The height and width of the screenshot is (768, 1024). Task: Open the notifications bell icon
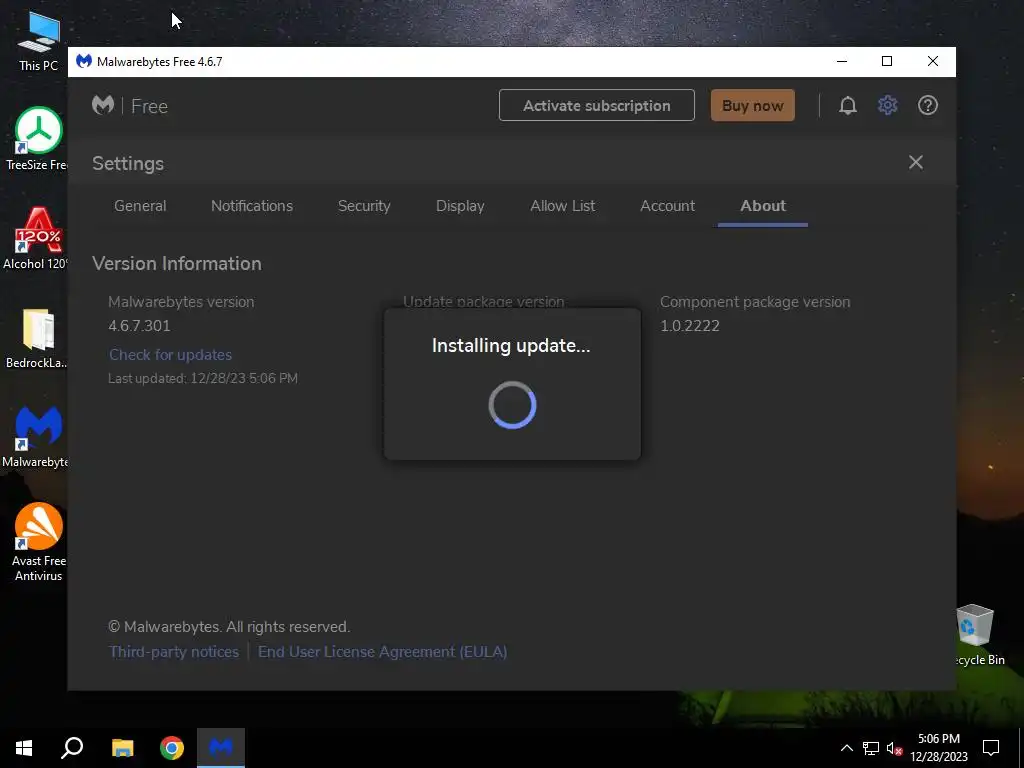[848, 105]
